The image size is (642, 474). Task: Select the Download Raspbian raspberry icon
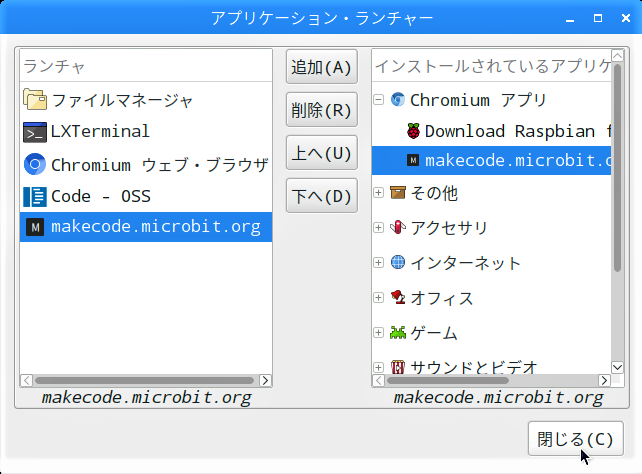[x=414, y=131]
